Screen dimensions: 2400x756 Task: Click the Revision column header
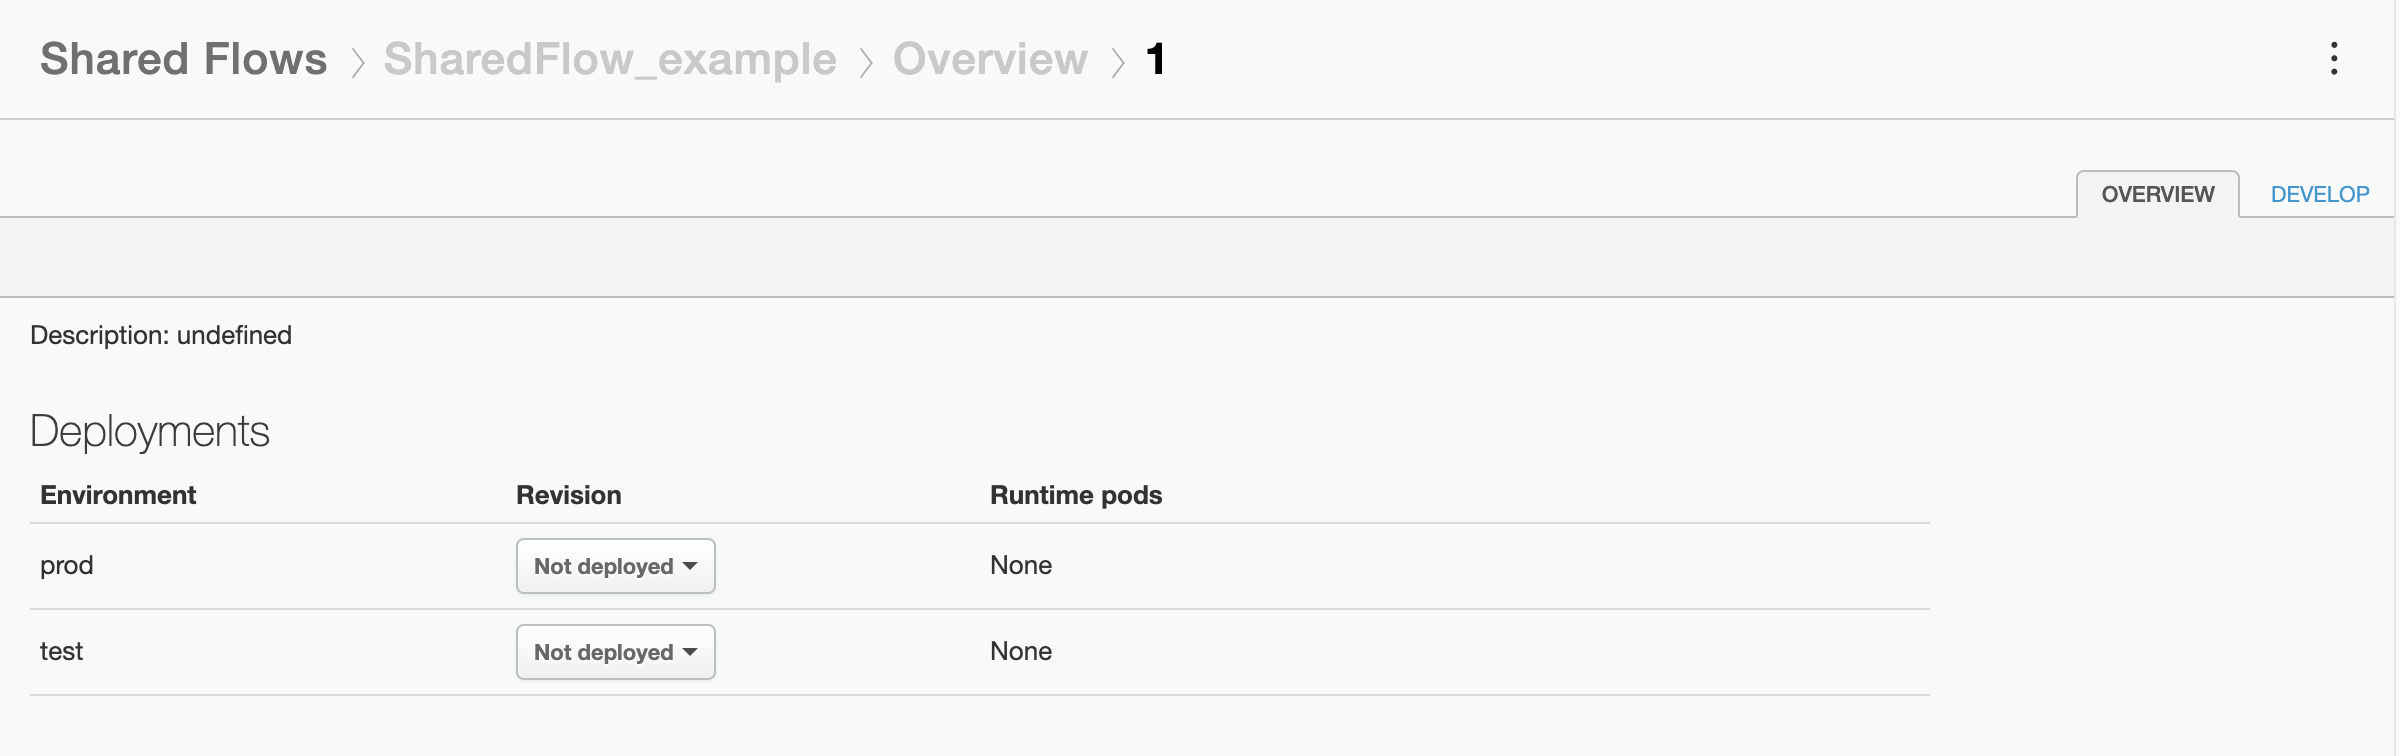click(x=568, y=494)
